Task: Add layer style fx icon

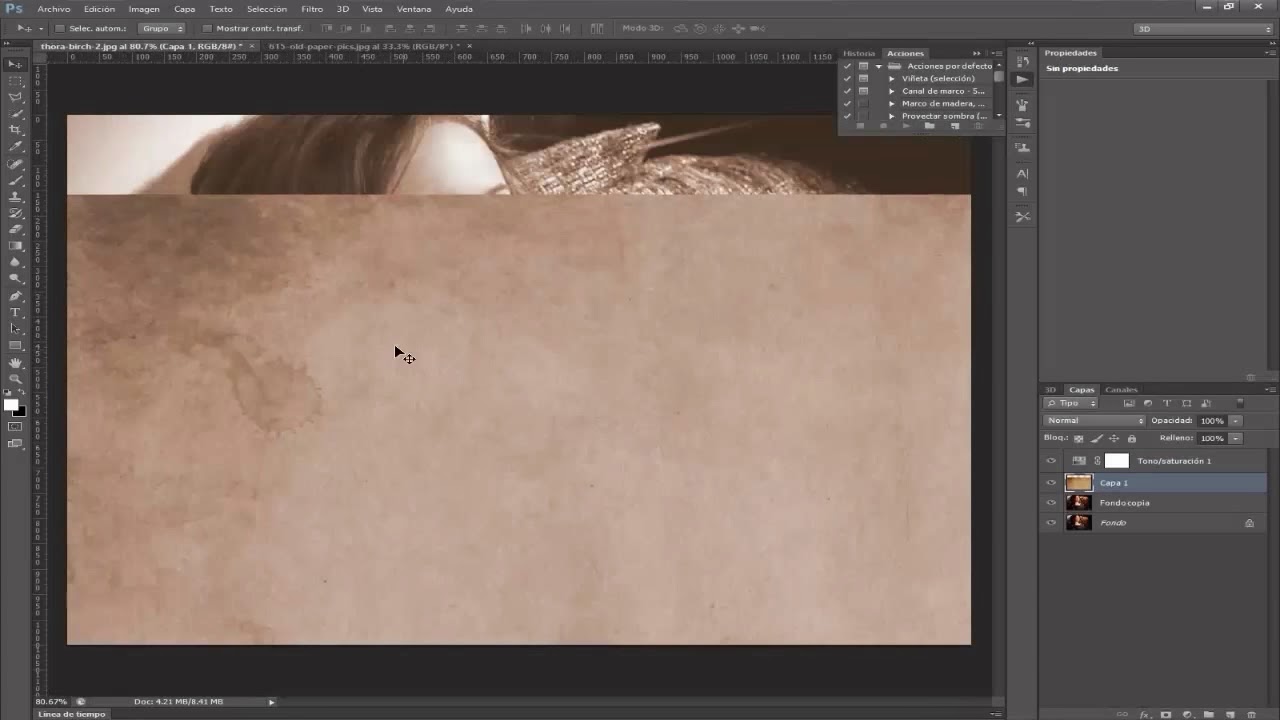Action: point(1145,715)
